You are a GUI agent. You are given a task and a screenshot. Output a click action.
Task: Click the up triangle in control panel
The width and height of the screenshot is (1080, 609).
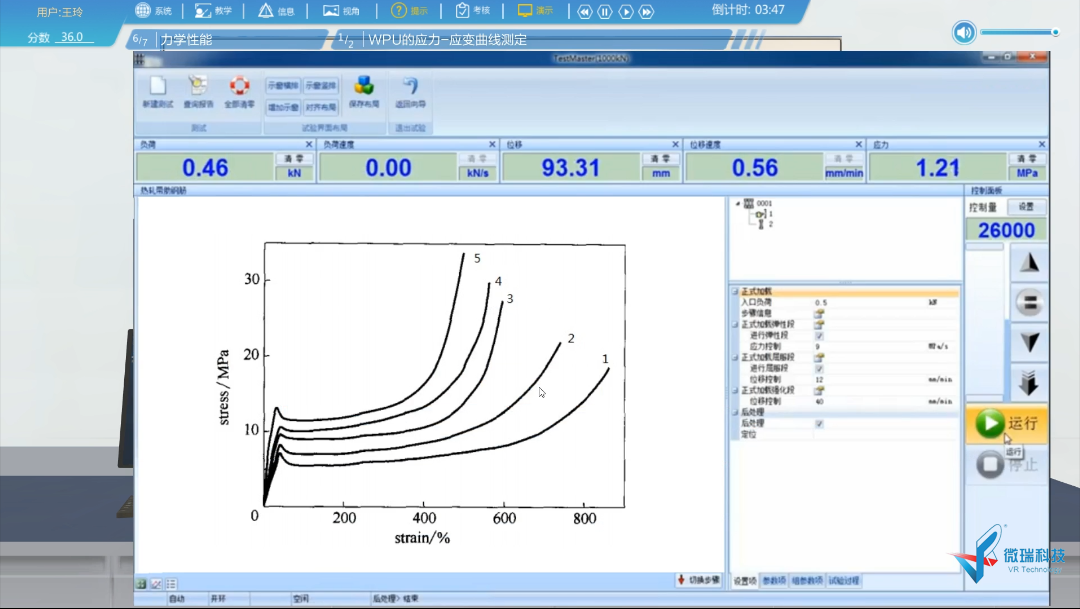click(1029, 262)
